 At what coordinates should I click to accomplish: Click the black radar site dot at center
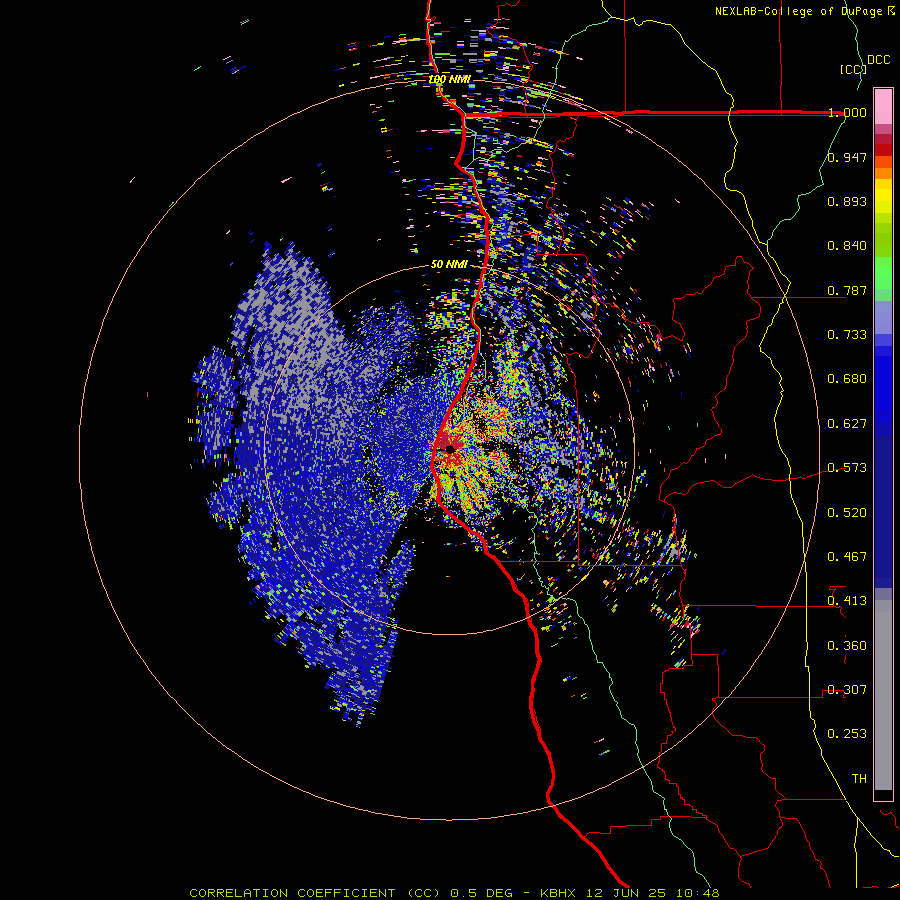tap(450, 449)
